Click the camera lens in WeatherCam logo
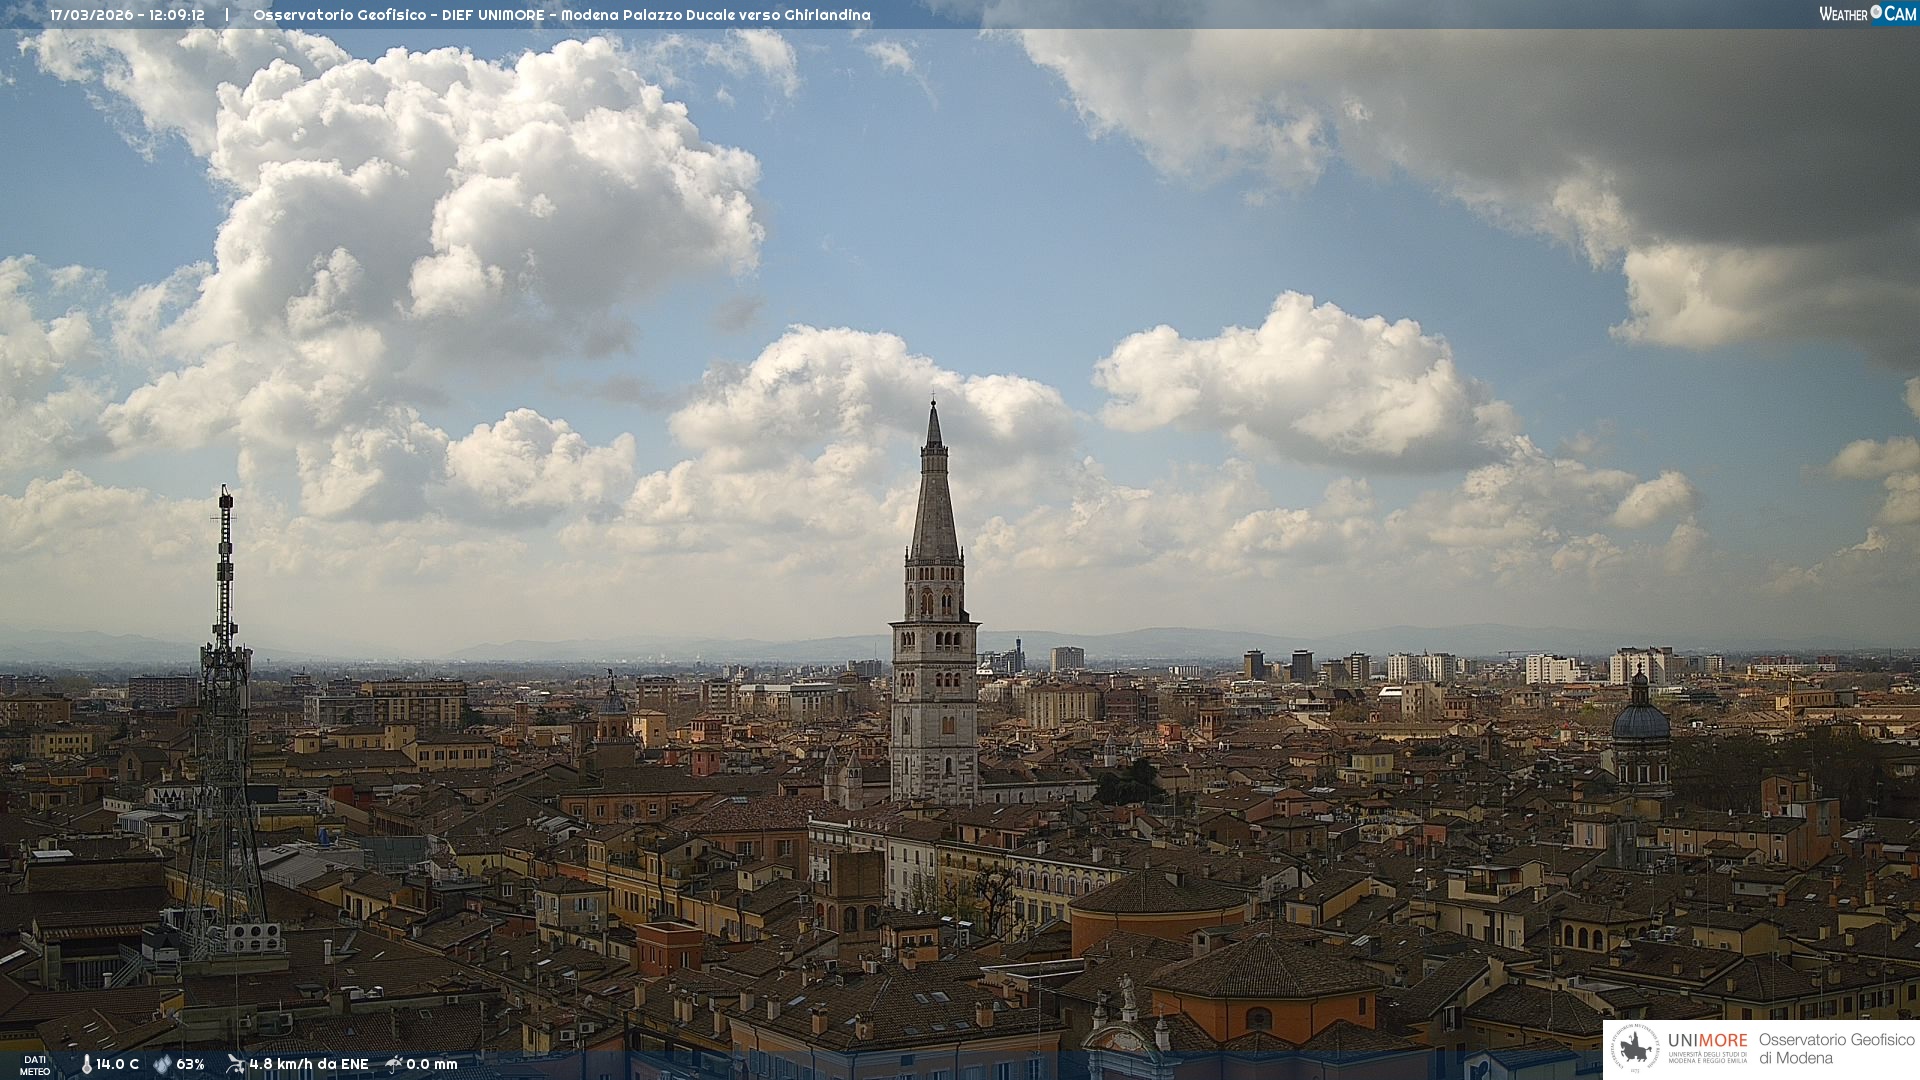 1876,13
